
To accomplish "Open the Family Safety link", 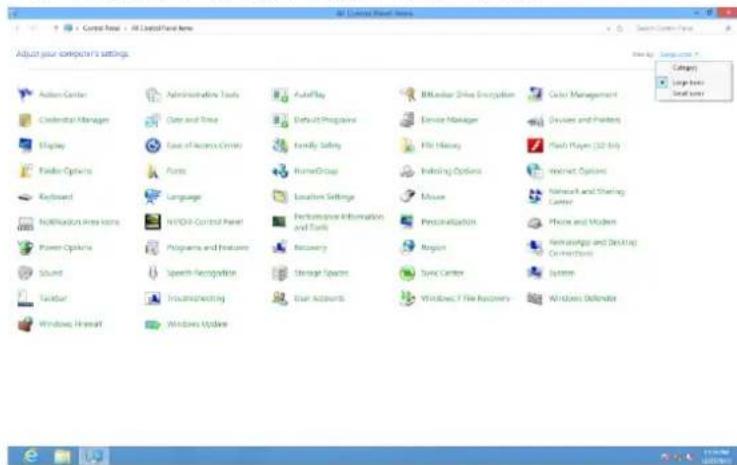I will (317, 145).
